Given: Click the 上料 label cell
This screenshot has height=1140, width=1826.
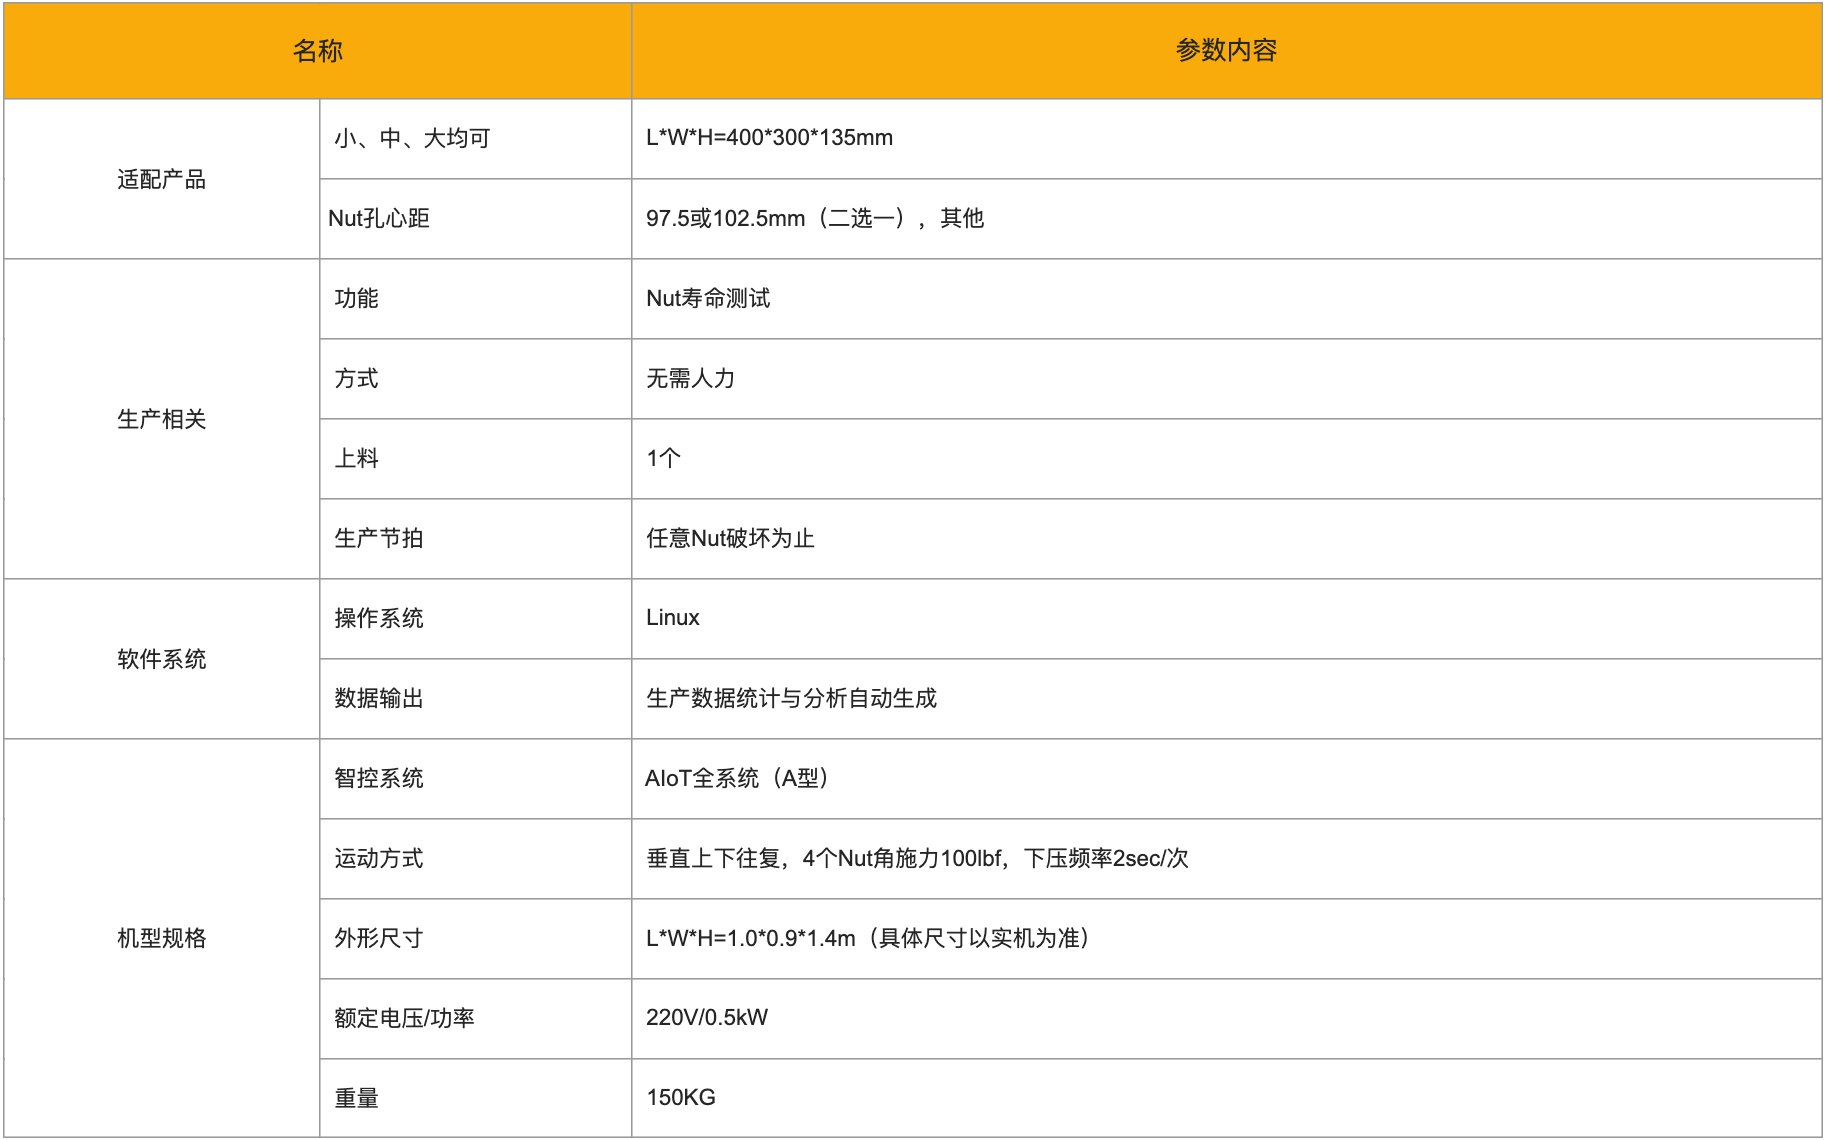Looking at the screenshot, I should (356, 458).
